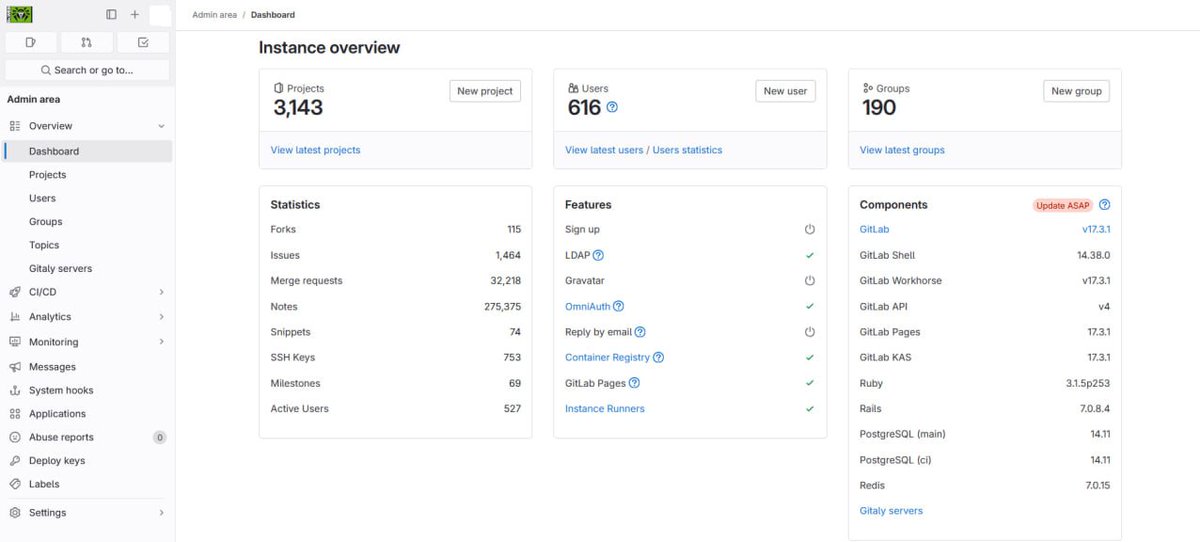Click the help icon beside Container Registry

658,358
